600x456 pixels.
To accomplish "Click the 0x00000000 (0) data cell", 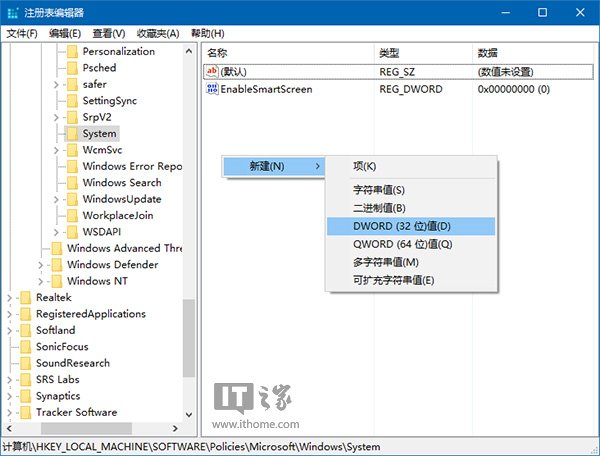I will click(x=514, y=89).
